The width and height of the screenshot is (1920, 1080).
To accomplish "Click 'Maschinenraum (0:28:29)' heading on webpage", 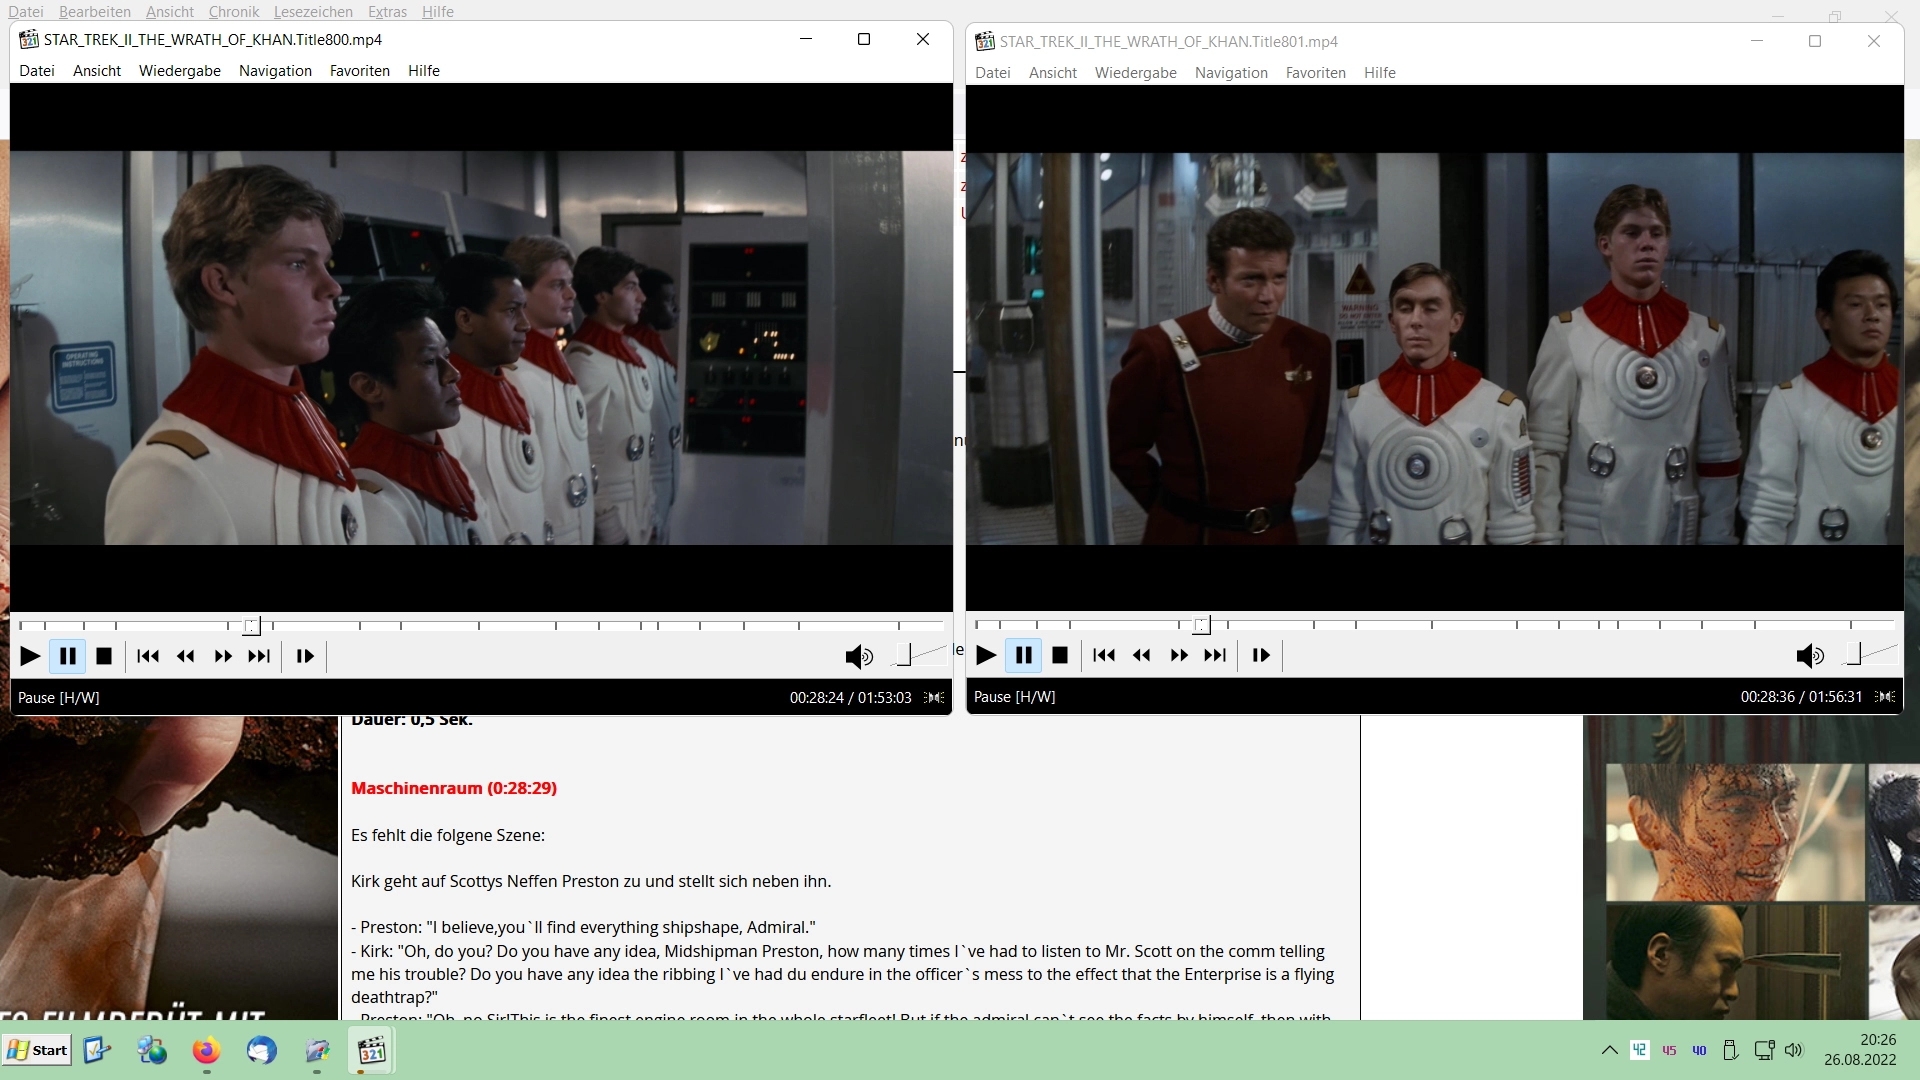I will [454, 788].
